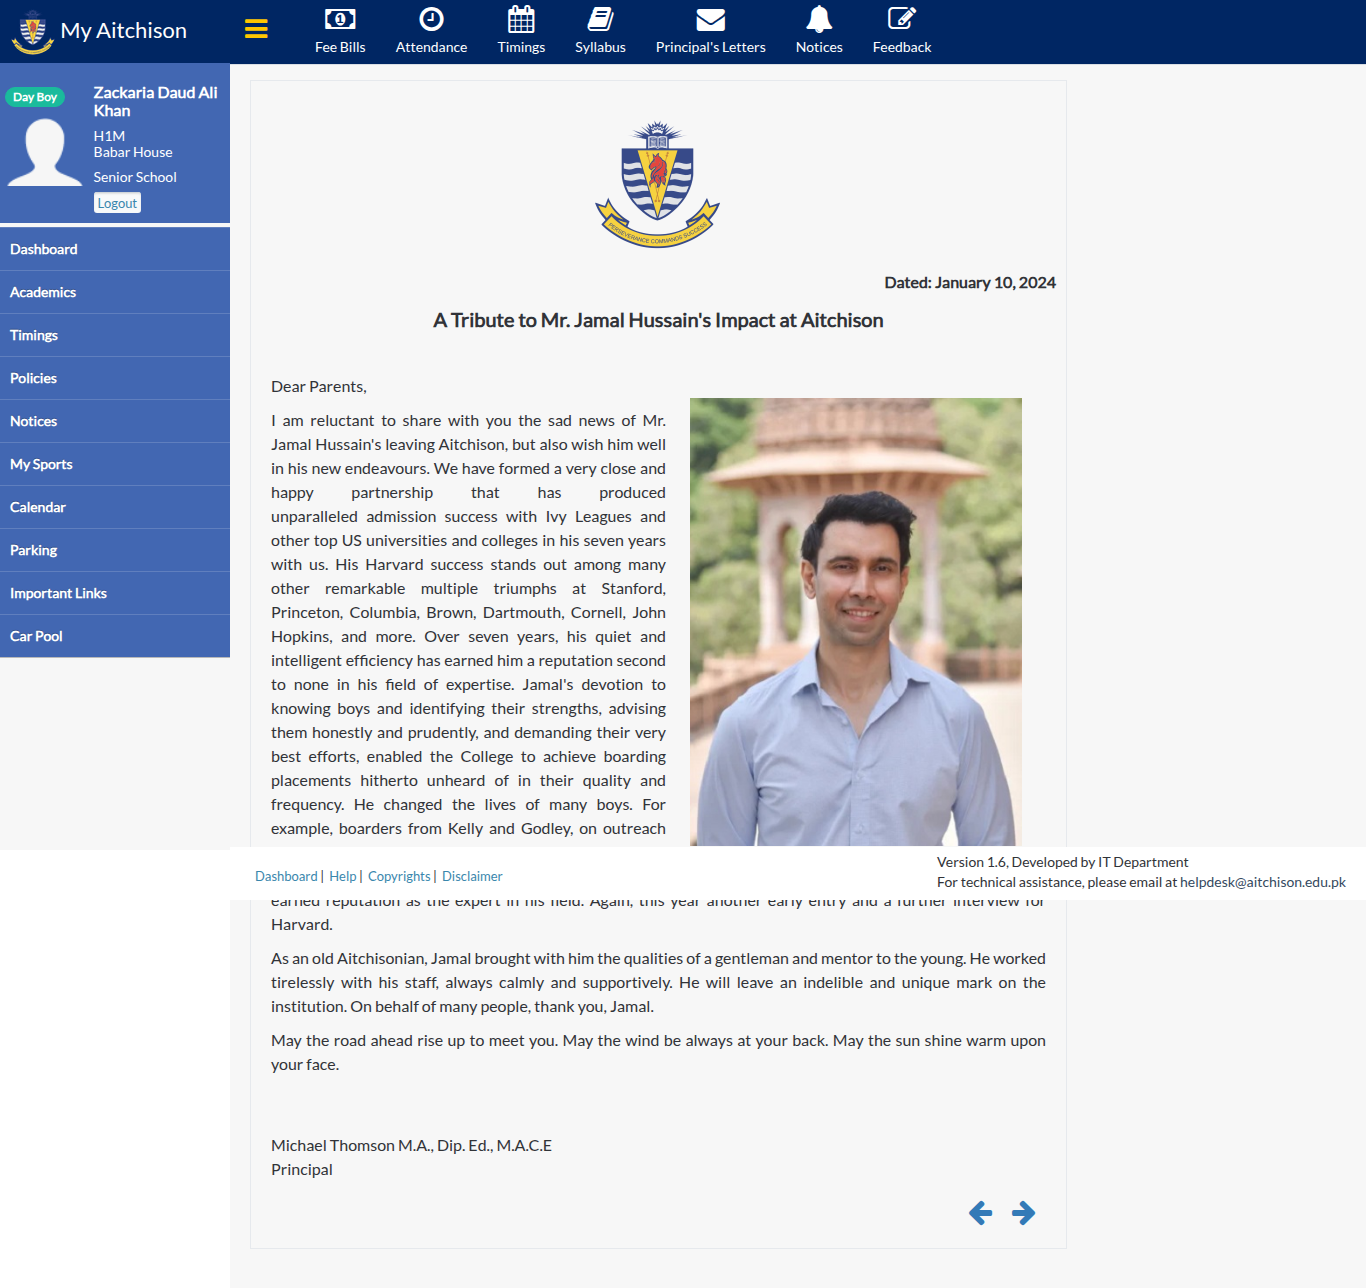Open Important Links in the sidebar

tap(115, 593)
